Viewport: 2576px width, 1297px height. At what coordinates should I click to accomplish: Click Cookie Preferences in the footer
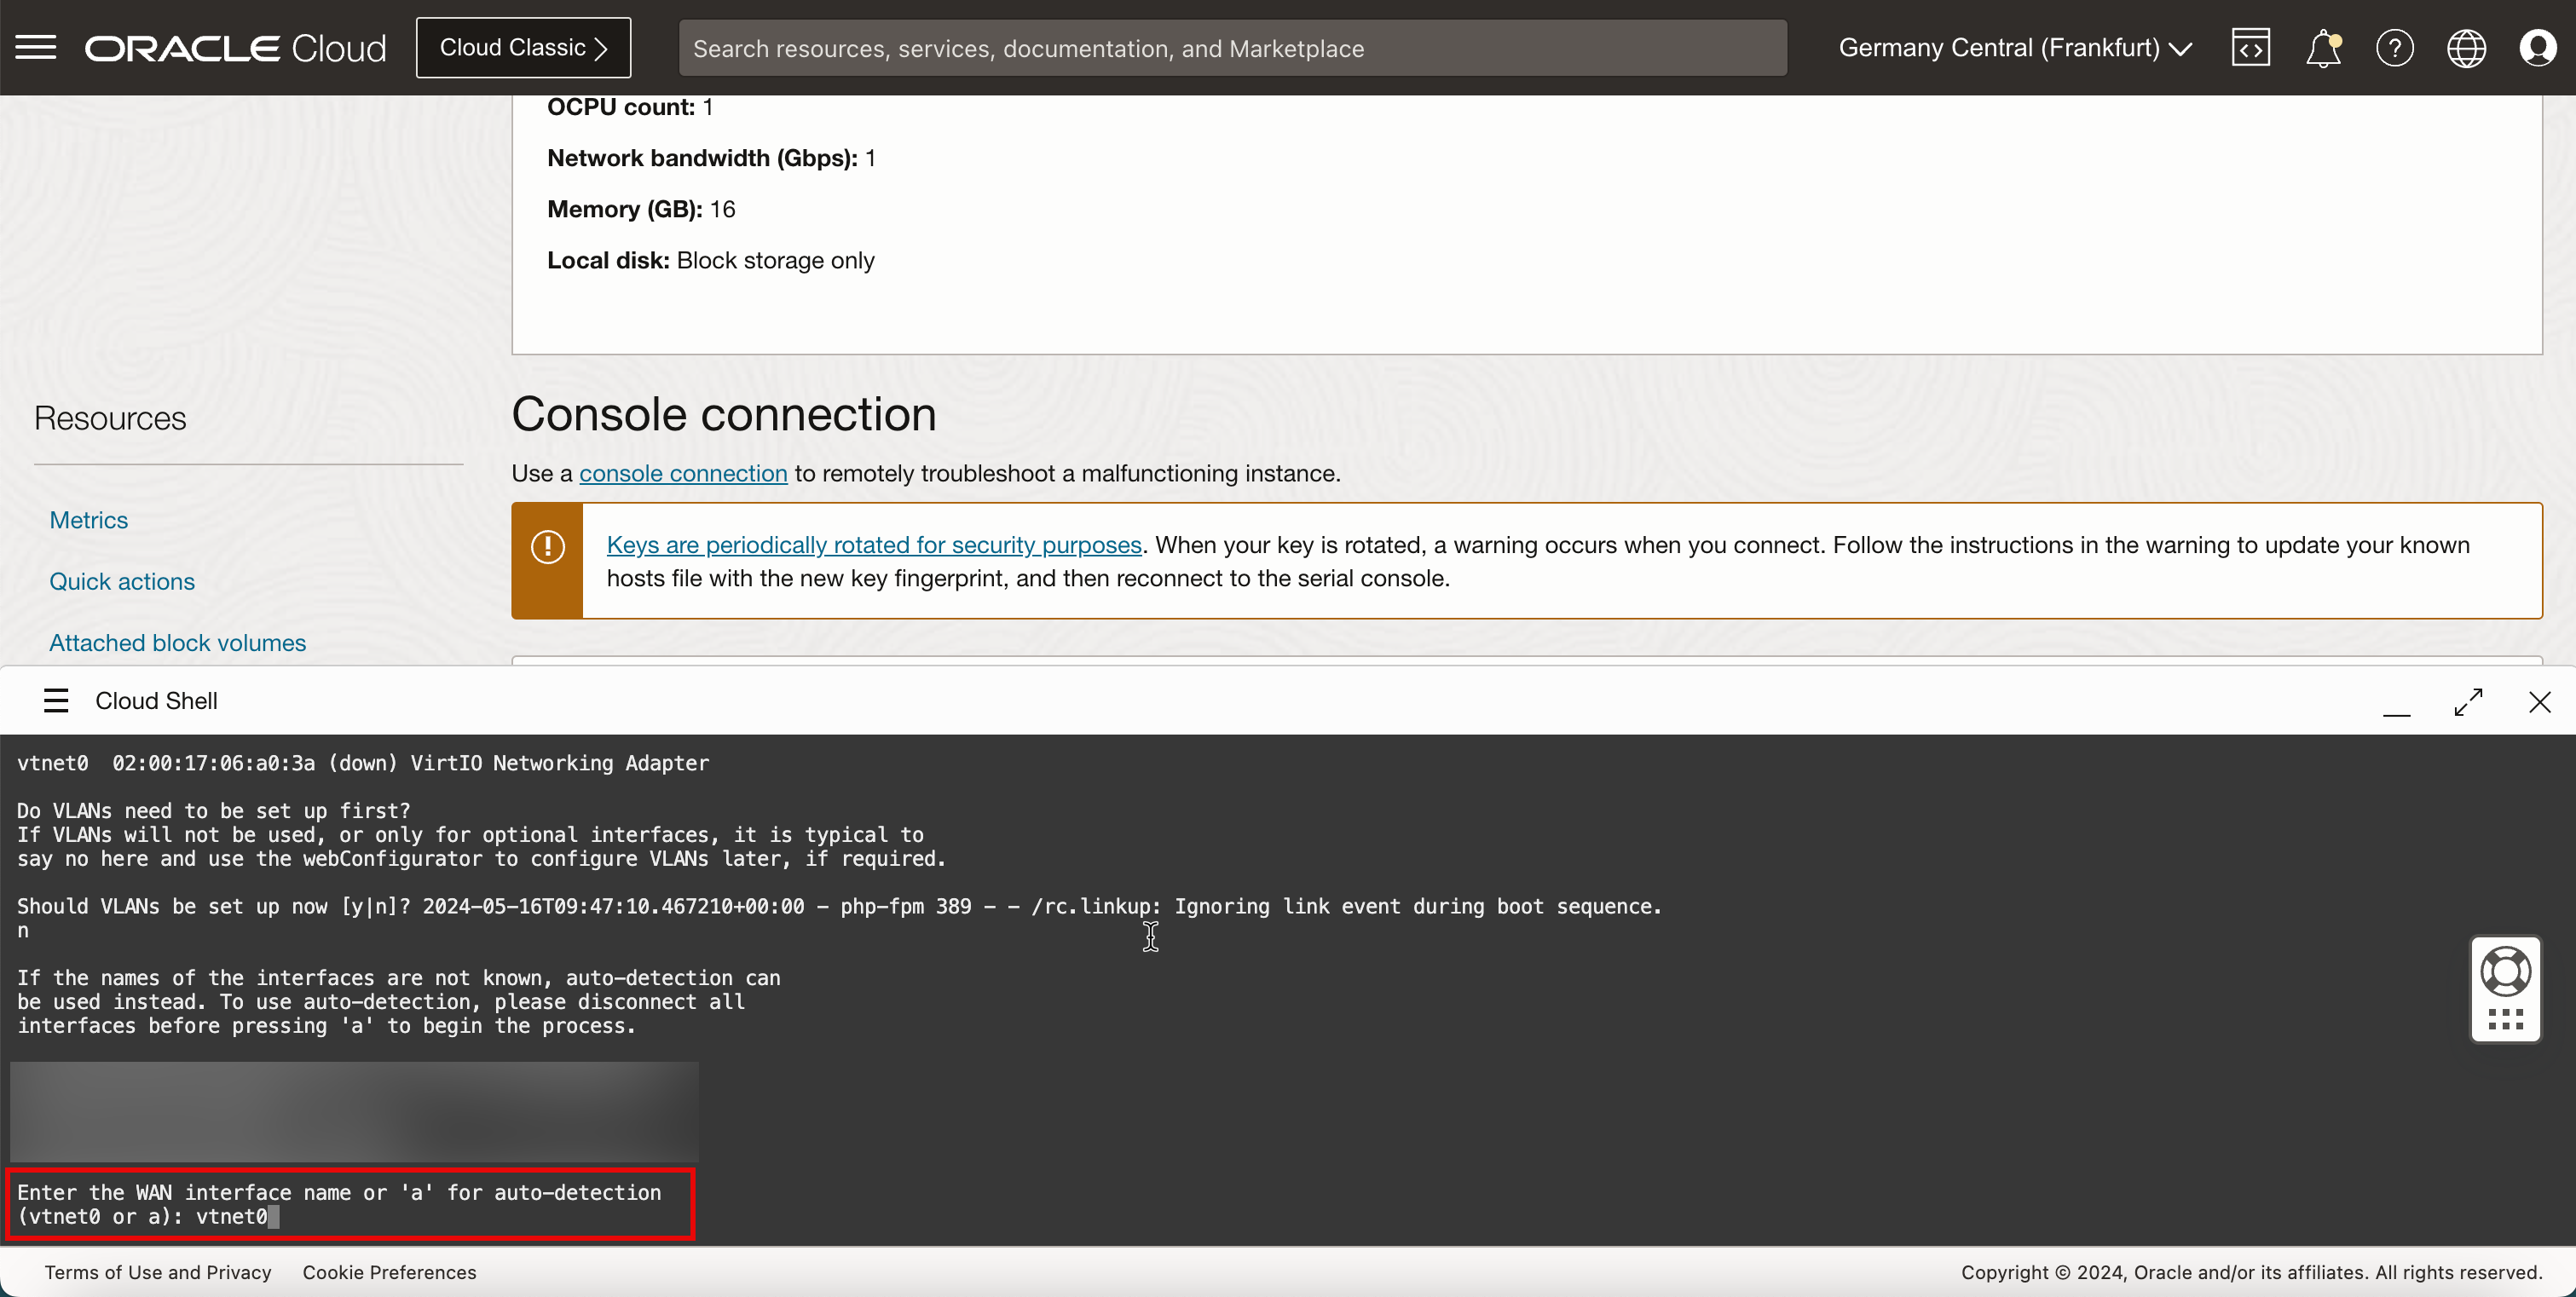coord(389,1272)
